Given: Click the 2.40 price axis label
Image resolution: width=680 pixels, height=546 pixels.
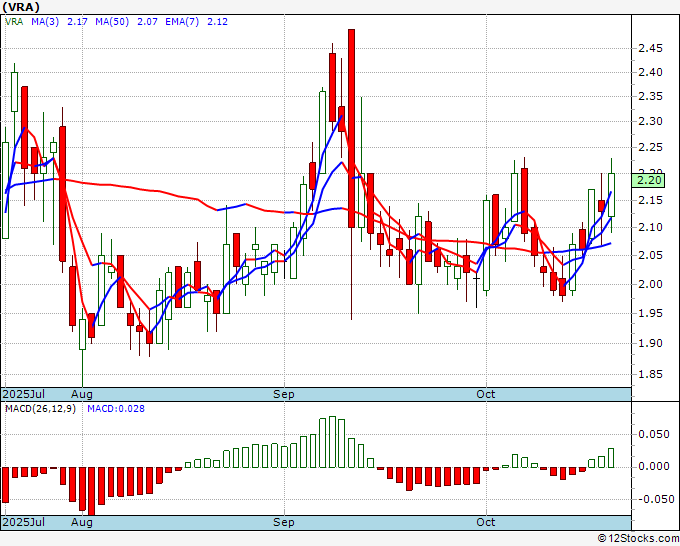Looking at the screenshot, I should [651, 72].
